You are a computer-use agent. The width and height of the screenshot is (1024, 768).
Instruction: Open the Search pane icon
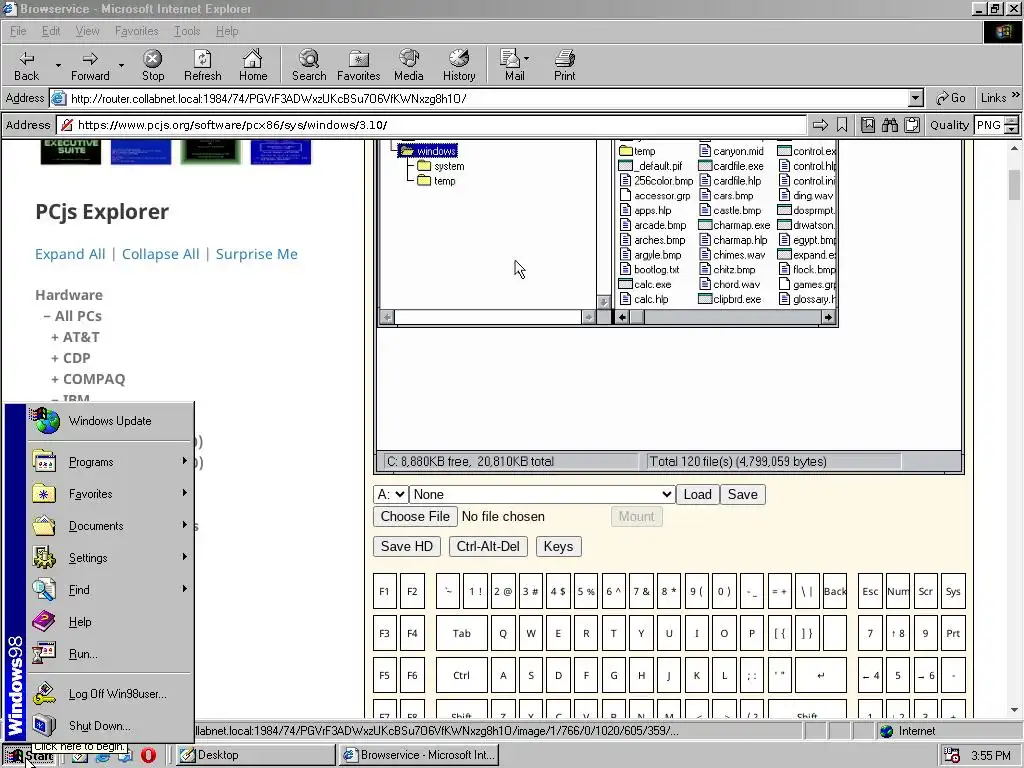(309, 65)
